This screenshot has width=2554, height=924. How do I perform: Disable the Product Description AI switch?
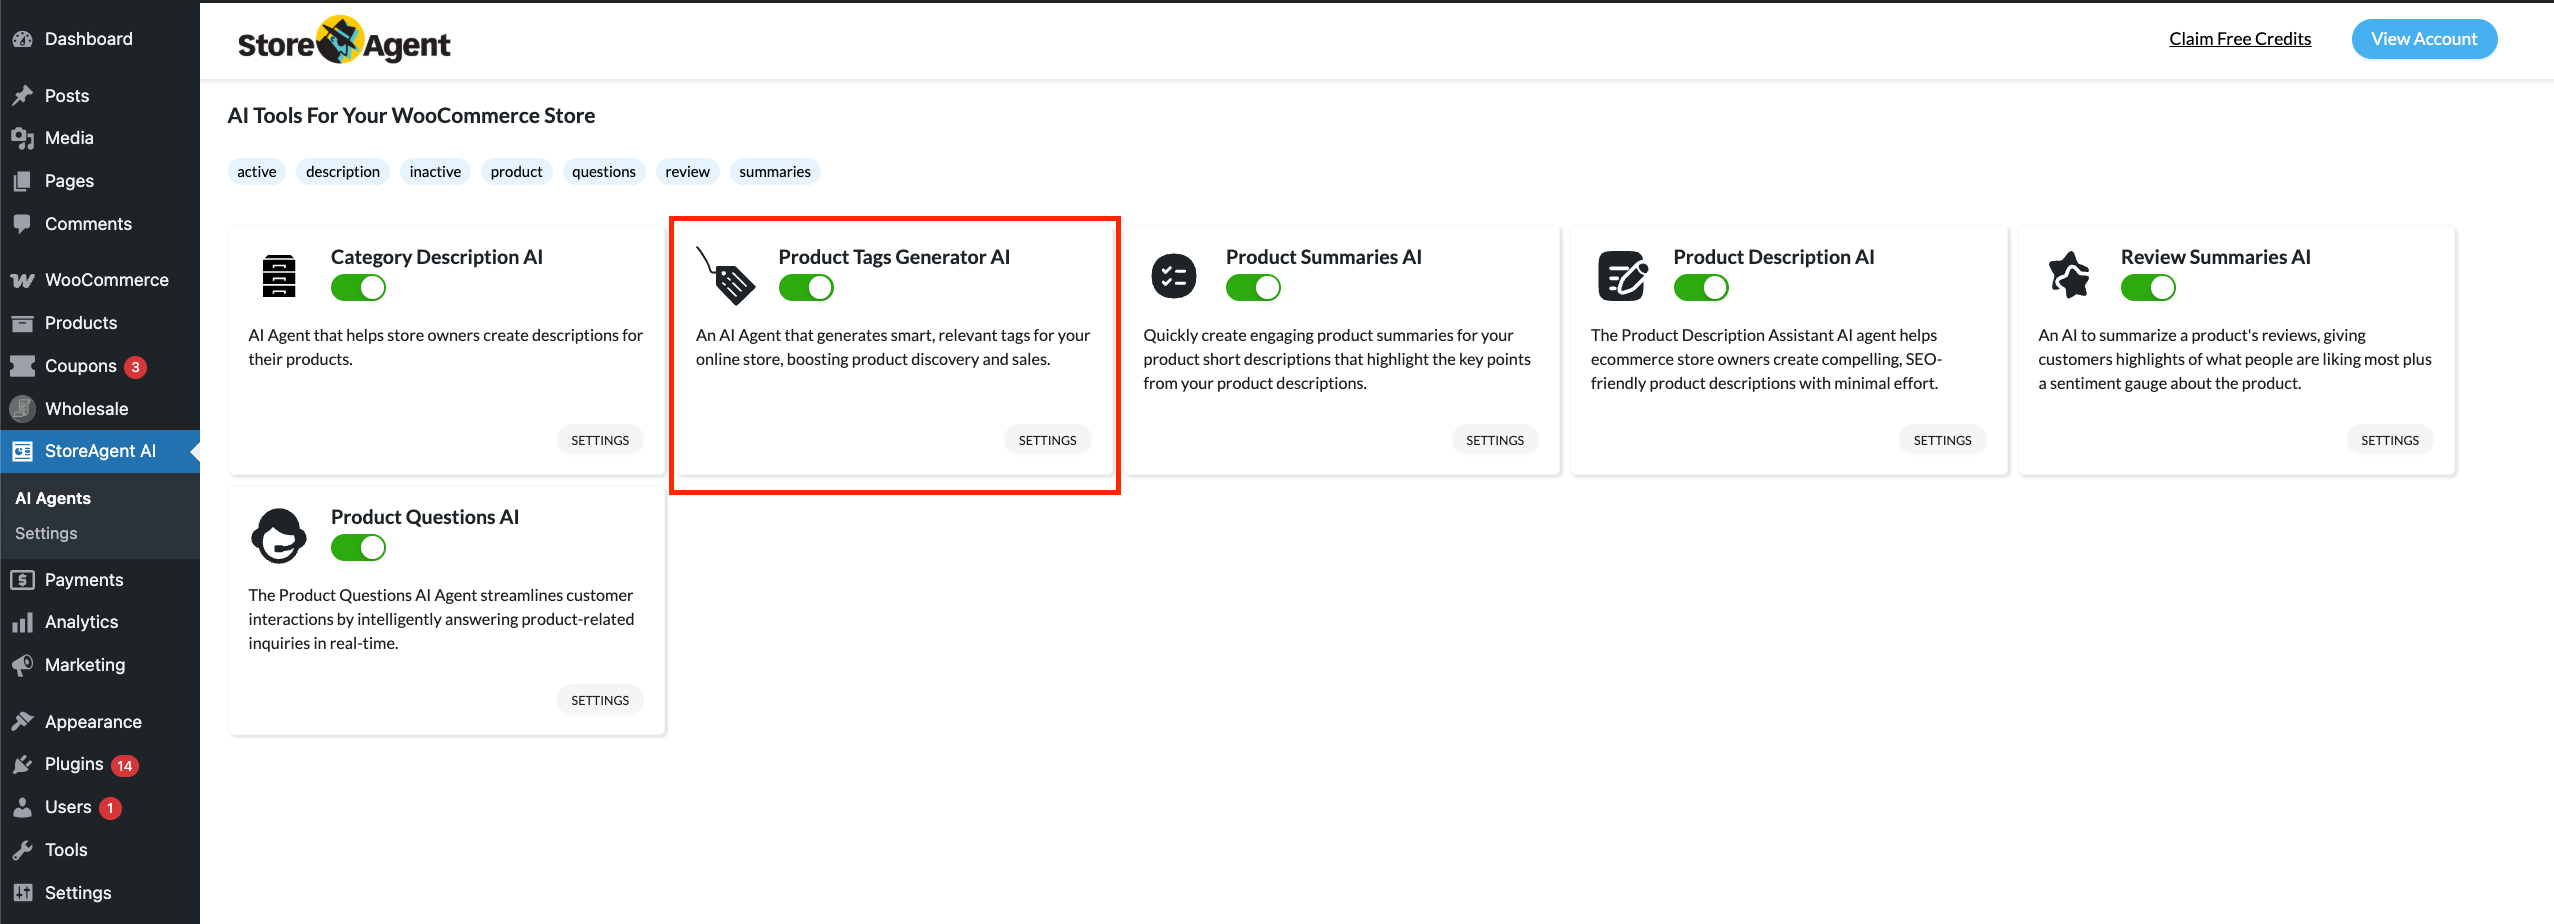click(x=1701, y=288)
